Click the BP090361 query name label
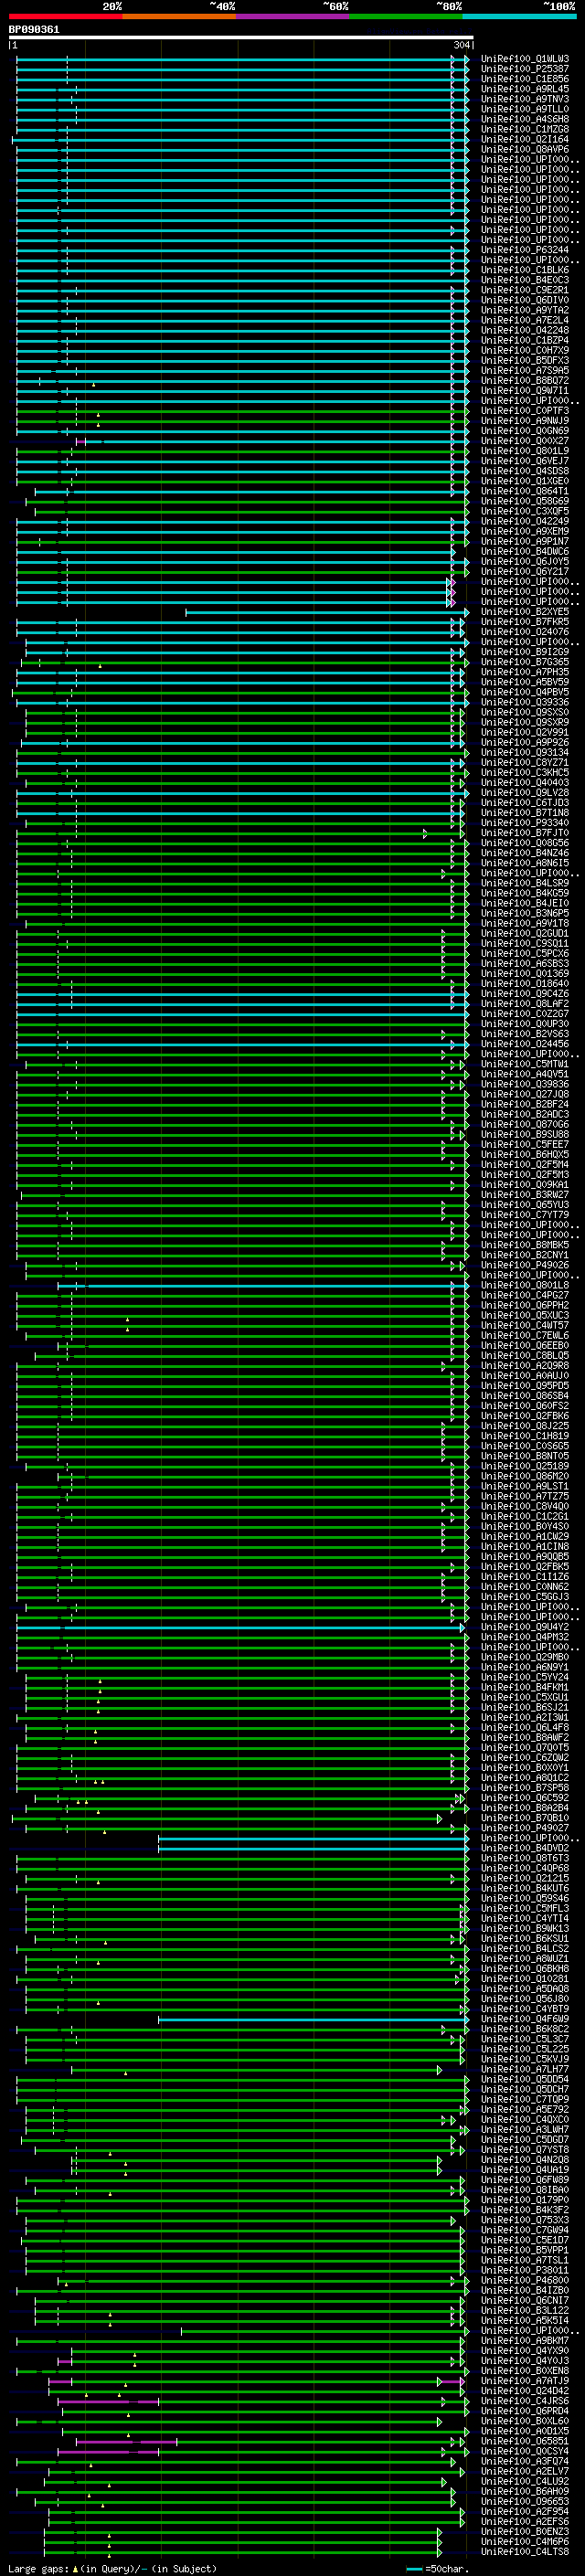The height and width of the screenshot is (2576, 585). [34, 30]
